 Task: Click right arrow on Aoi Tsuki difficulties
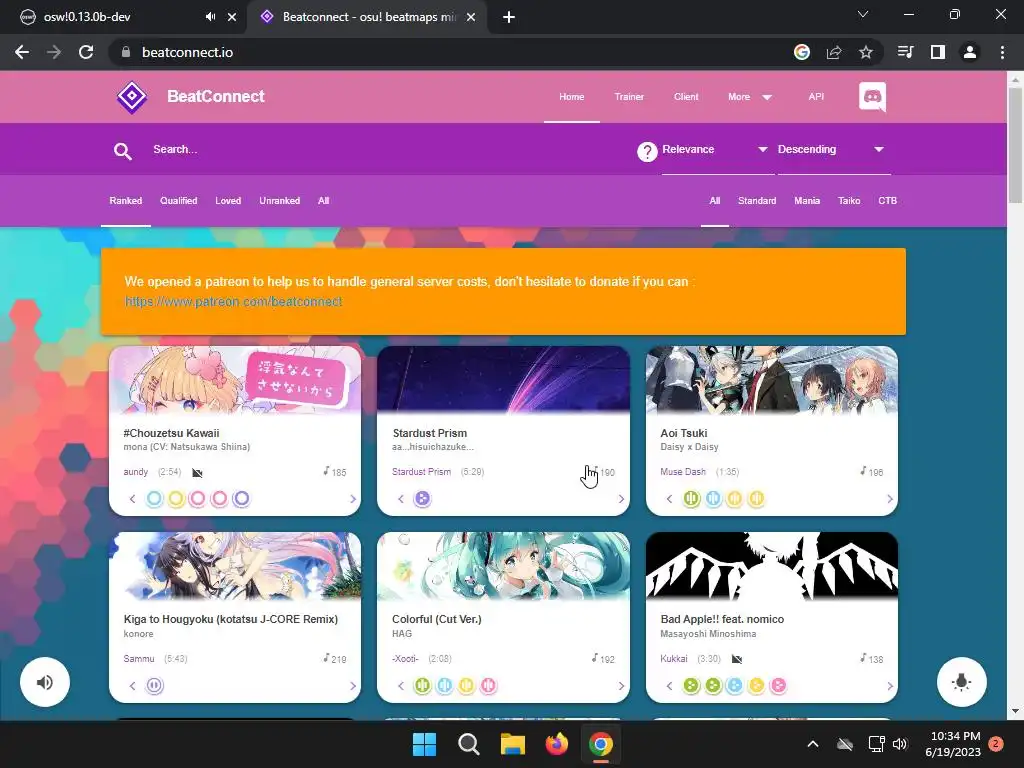click(889, 500)
